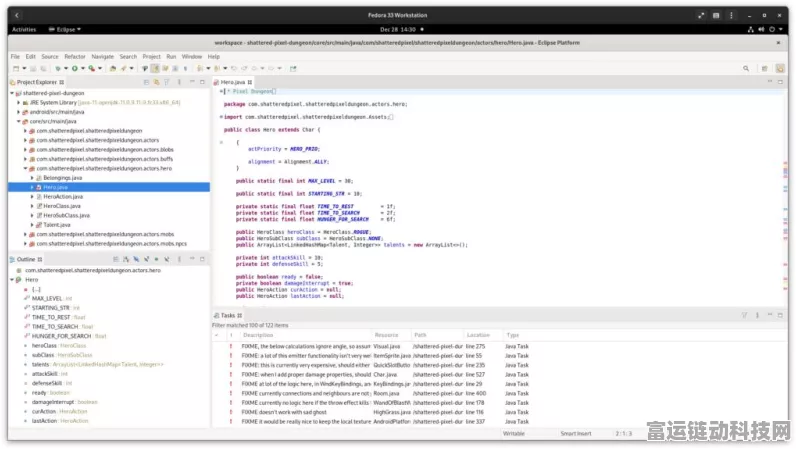Screen dimensions: 796x449
Task: Select the Tasks view tab
Action: 228,315
